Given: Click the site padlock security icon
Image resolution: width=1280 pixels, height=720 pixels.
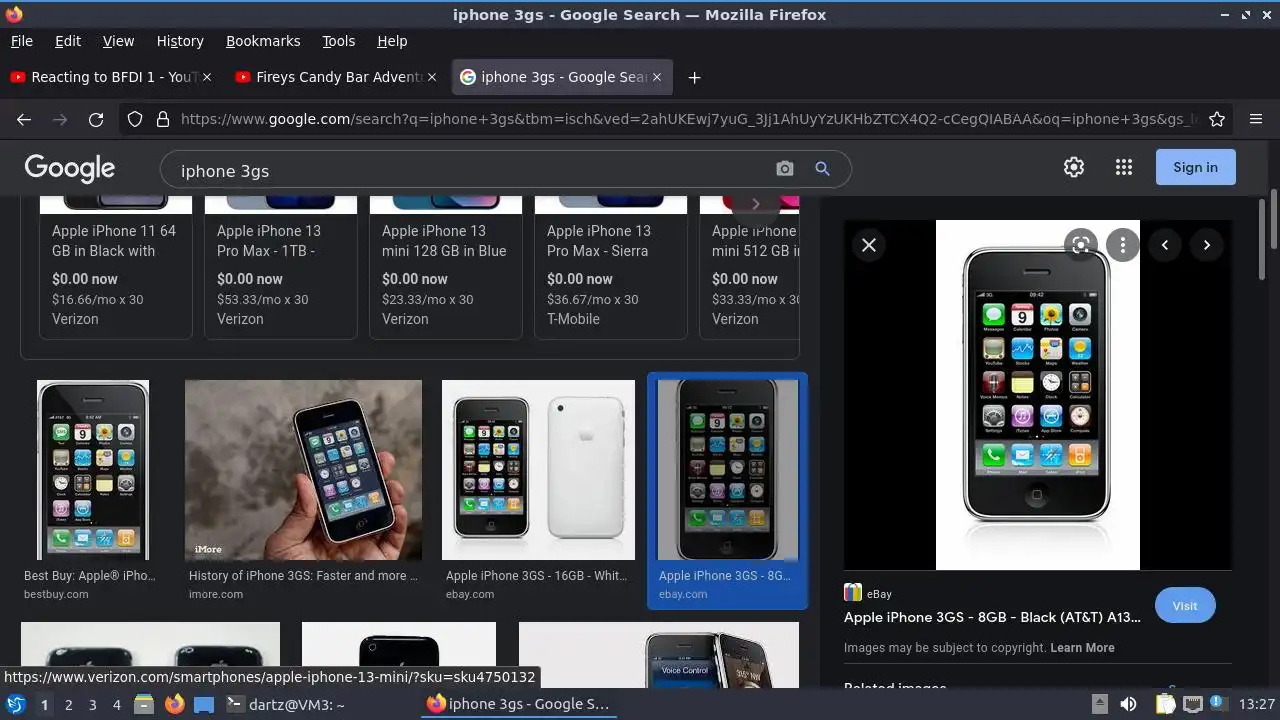Looking at the screenshot, I should point(163,119).
